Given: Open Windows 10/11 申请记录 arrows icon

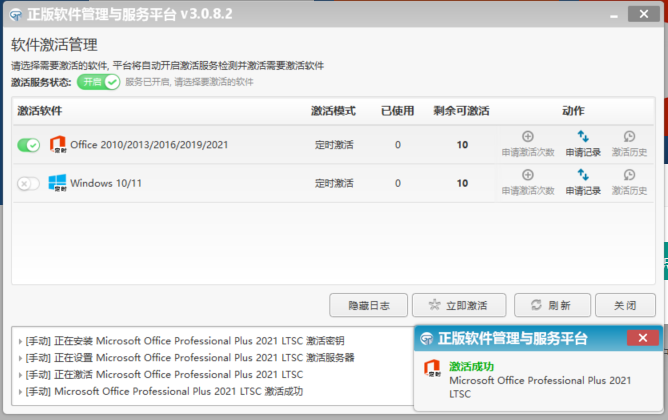Looking at the screenshot, I should pyautogui.click(x=583, y=175).
